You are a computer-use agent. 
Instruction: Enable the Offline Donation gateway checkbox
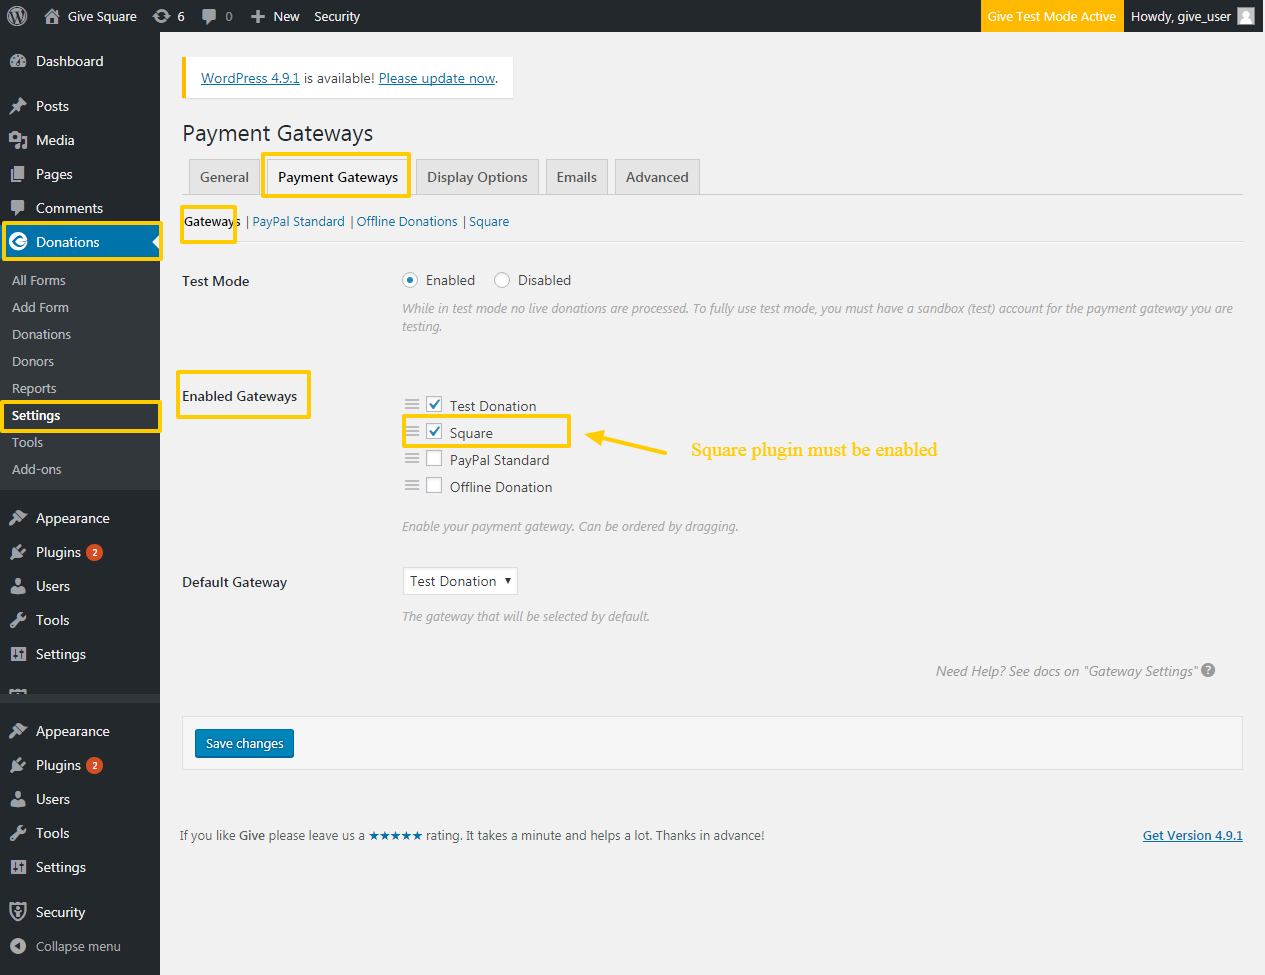(434, 485)
